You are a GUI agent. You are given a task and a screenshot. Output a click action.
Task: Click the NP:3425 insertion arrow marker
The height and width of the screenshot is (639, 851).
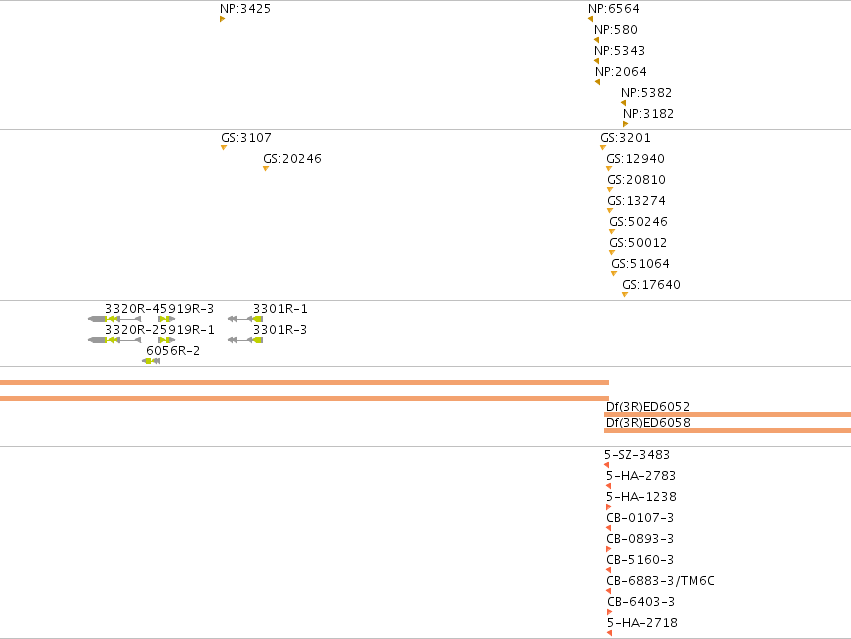tap(223, 19)
